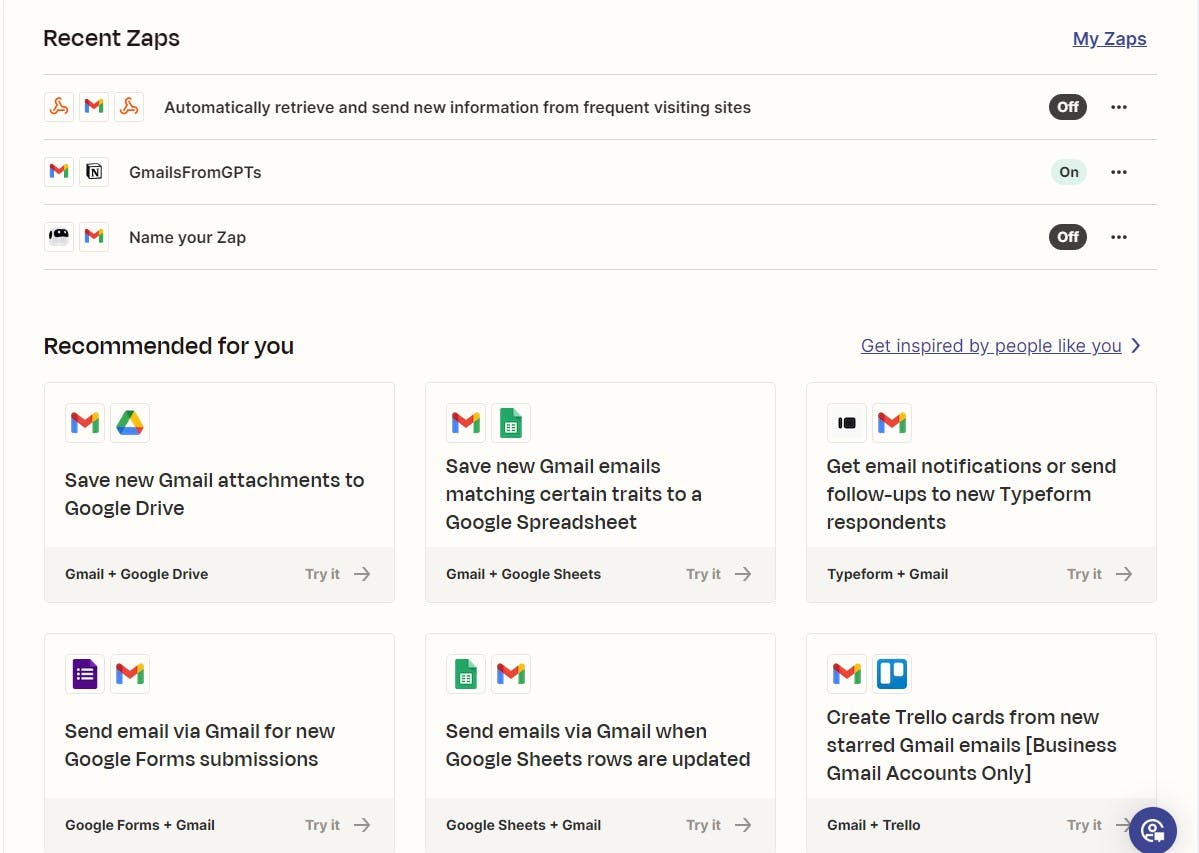Click Try it on the Gmail + Google Drive card
This screenshot has width=1199, height=853.
[322, 574]
